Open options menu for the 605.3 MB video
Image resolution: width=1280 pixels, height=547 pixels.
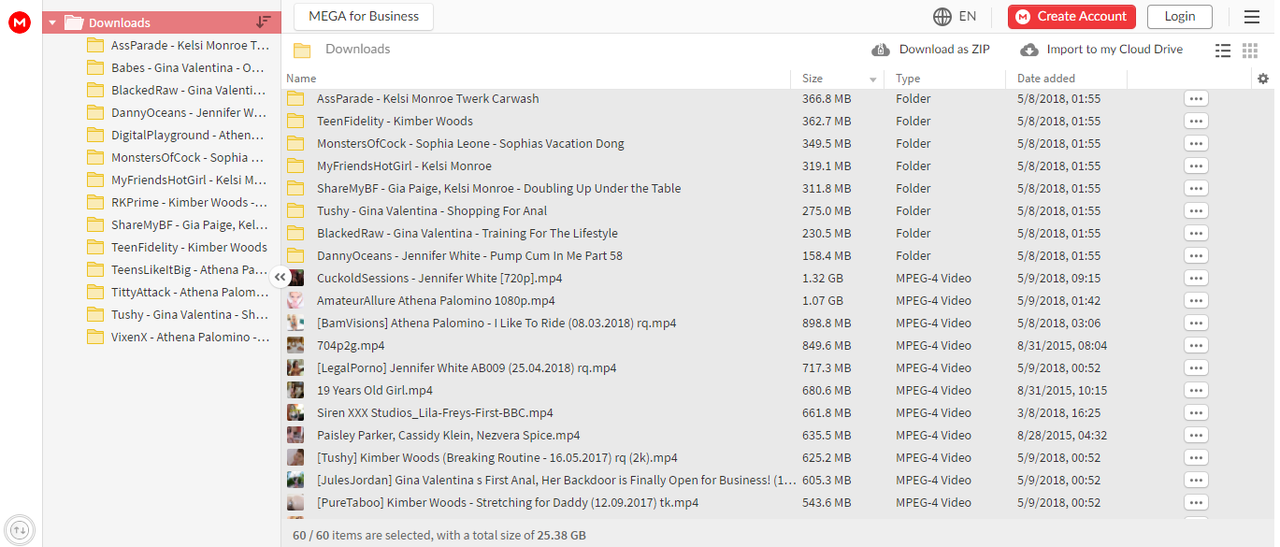tap(1196, 480)
